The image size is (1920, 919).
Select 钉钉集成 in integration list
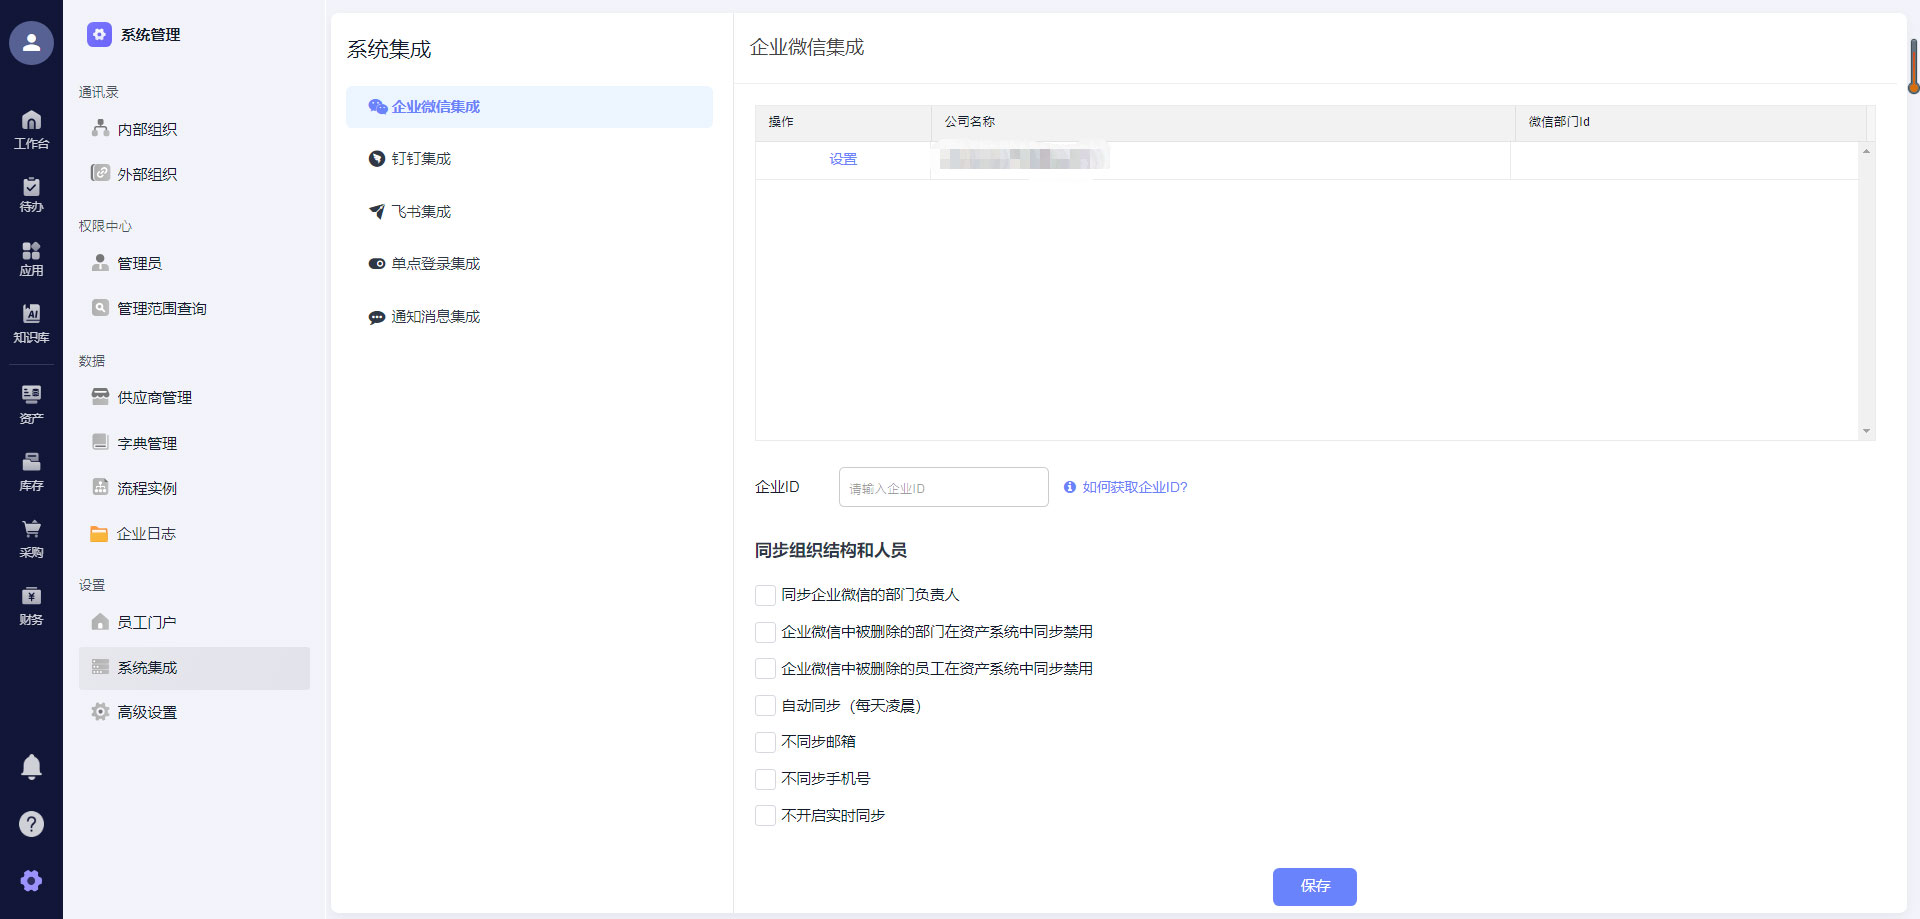[421, 159]
